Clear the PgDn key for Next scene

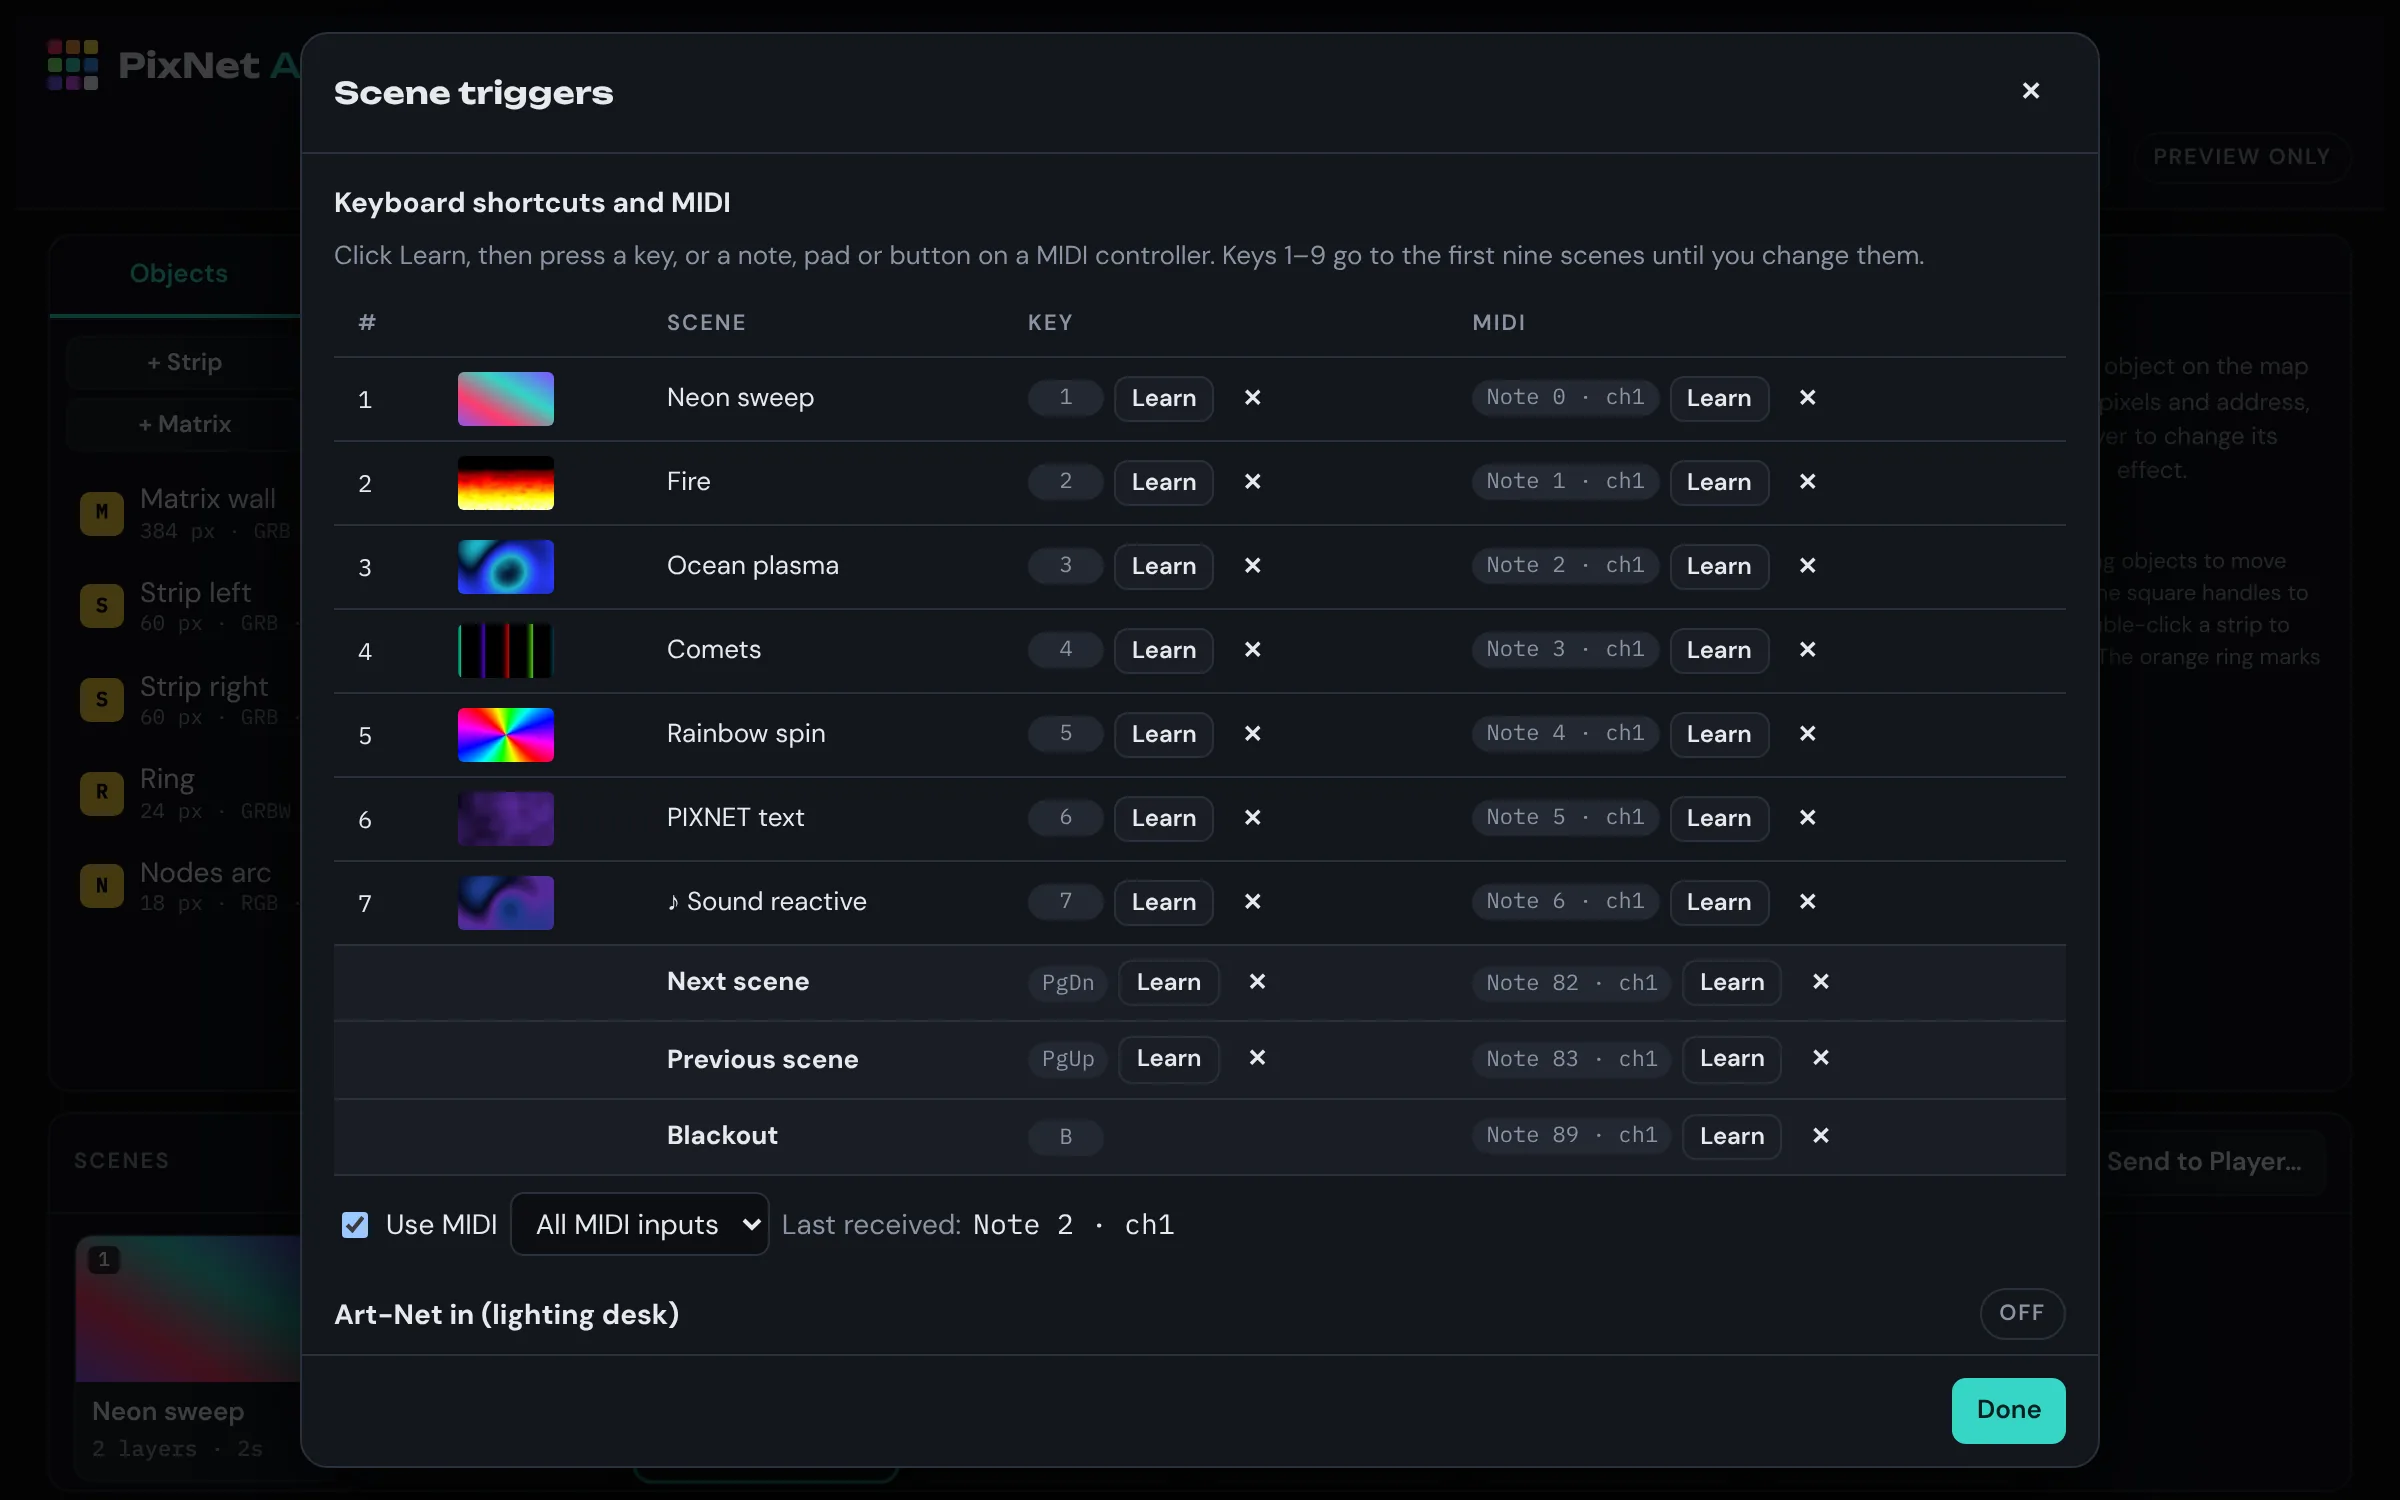coord(1257,982)
